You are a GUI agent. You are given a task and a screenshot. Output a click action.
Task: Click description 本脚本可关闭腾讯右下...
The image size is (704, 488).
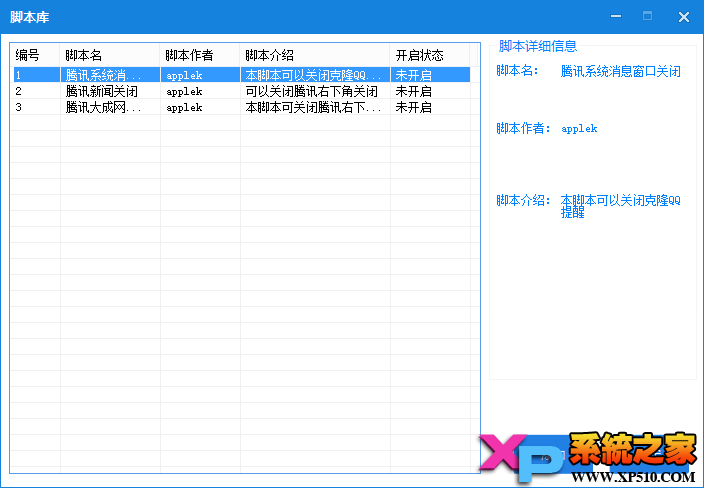pos(313,107)
